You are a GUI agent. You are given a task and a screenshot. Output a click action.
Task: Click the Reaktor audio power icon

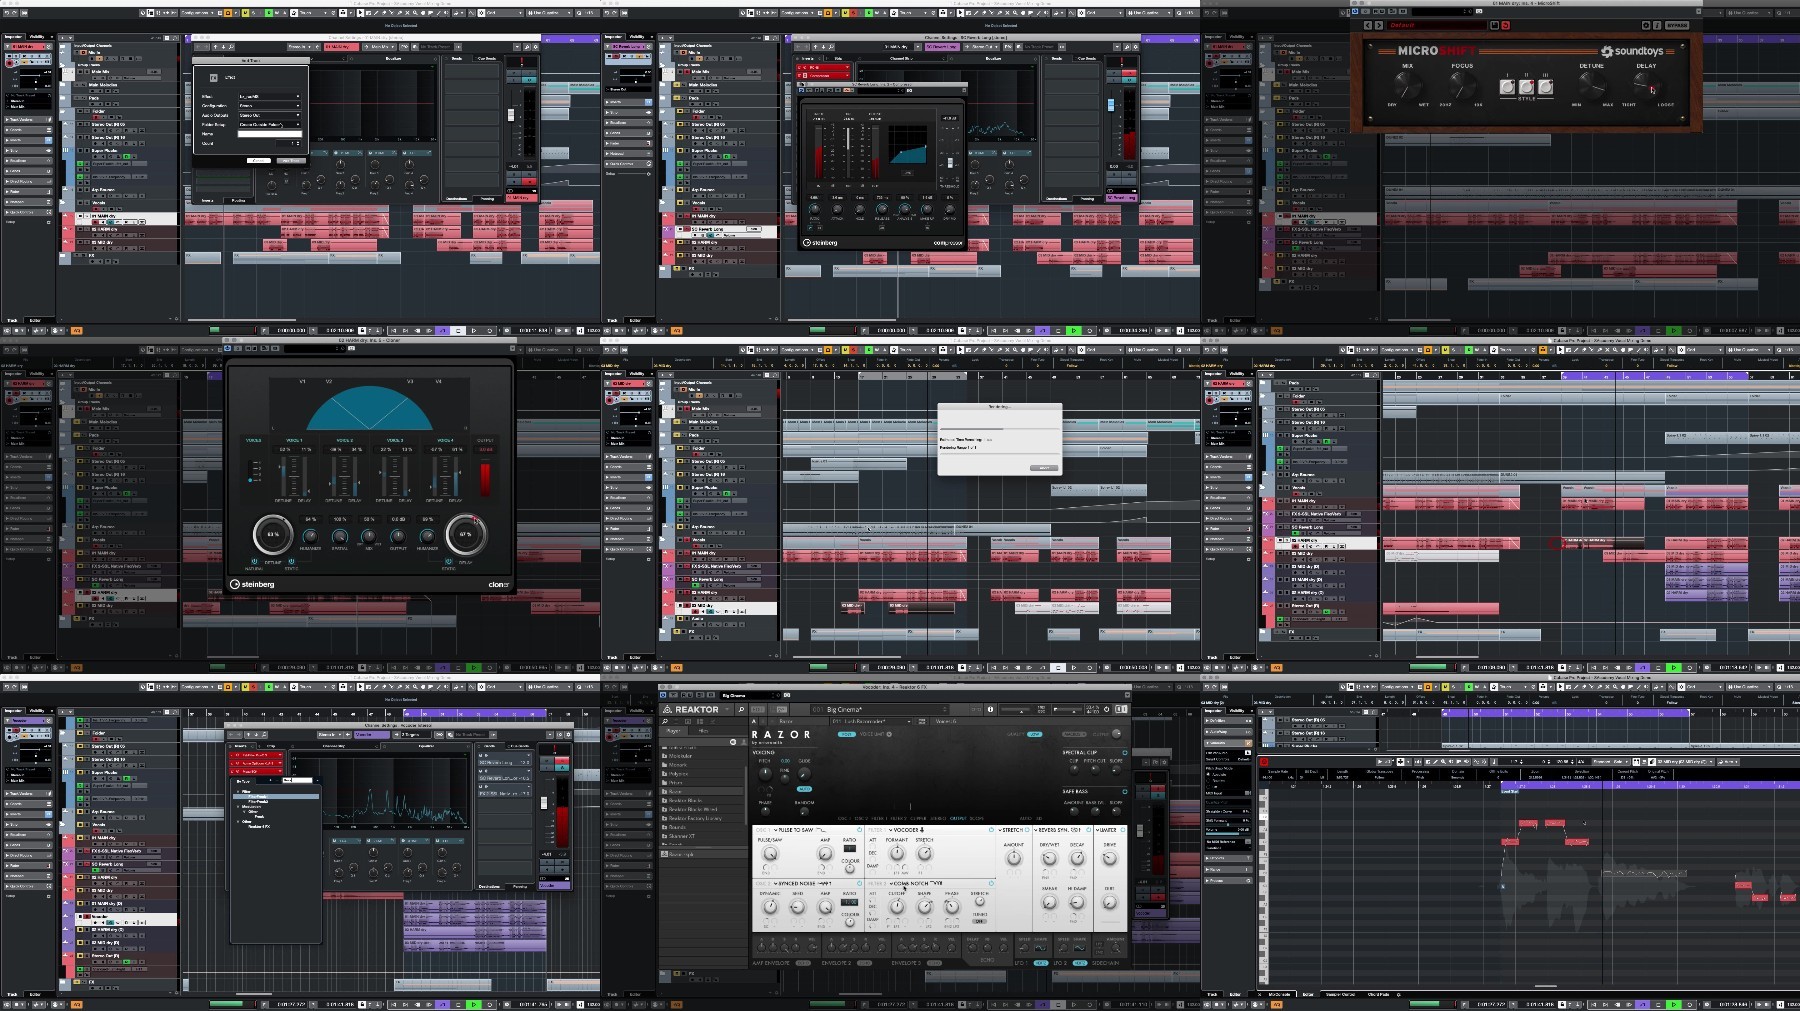(x=1106, y=709)
